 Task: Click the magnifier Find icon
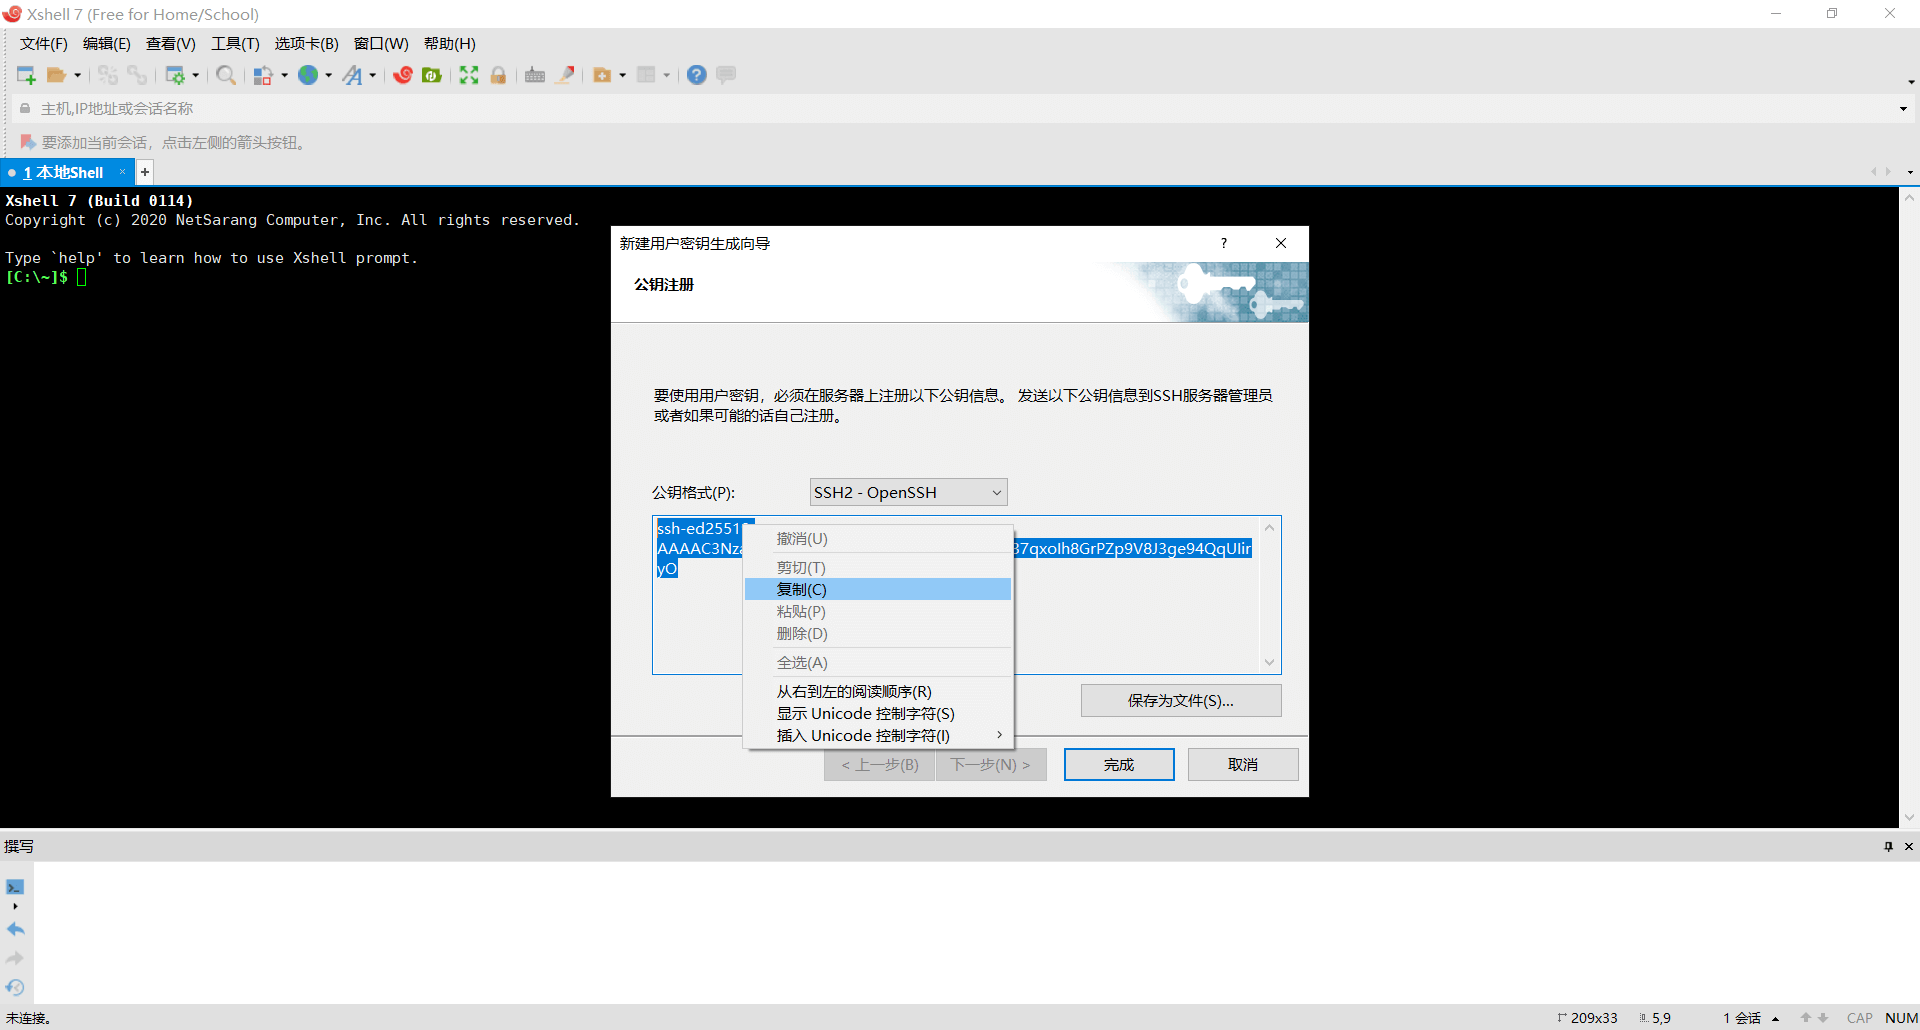click(226, 75)
